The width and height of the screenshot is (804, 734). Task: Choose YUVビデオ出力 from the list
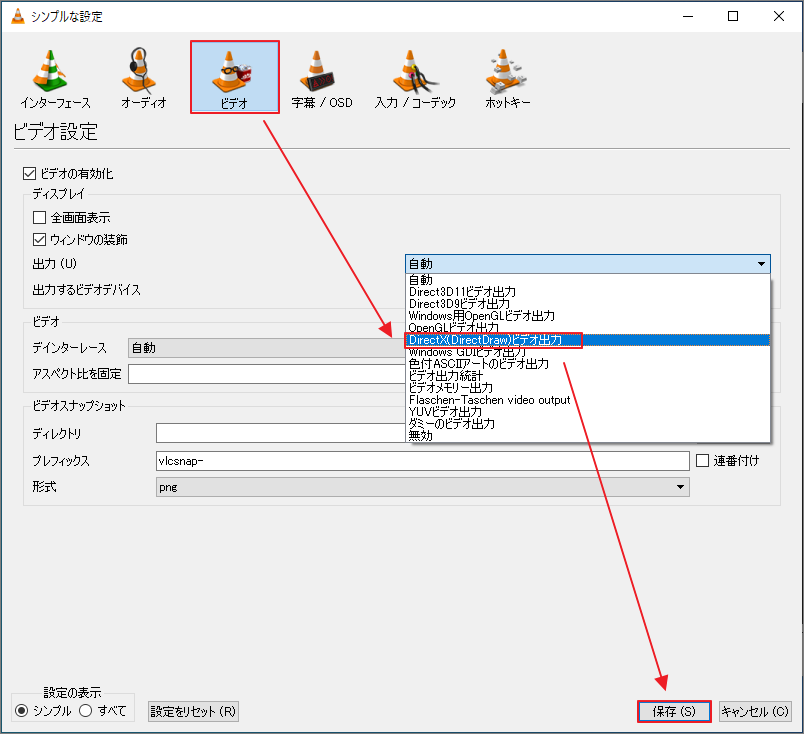tap(588, 411)
